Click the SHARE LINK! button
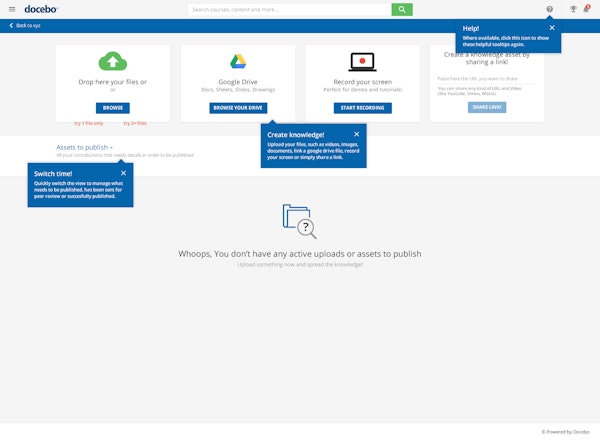 point(486,107)
